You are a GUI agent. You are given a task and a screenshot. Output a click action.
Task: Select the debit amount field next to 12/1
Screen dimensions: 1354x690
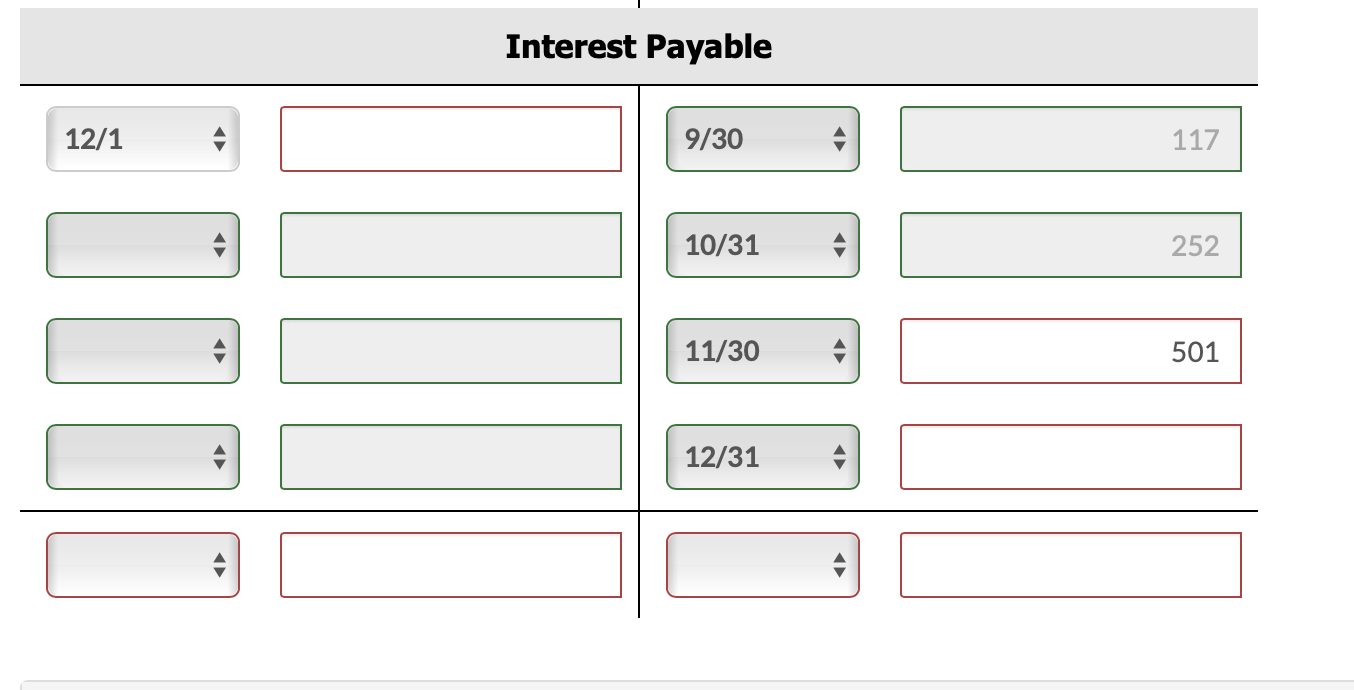coord(450,139)
